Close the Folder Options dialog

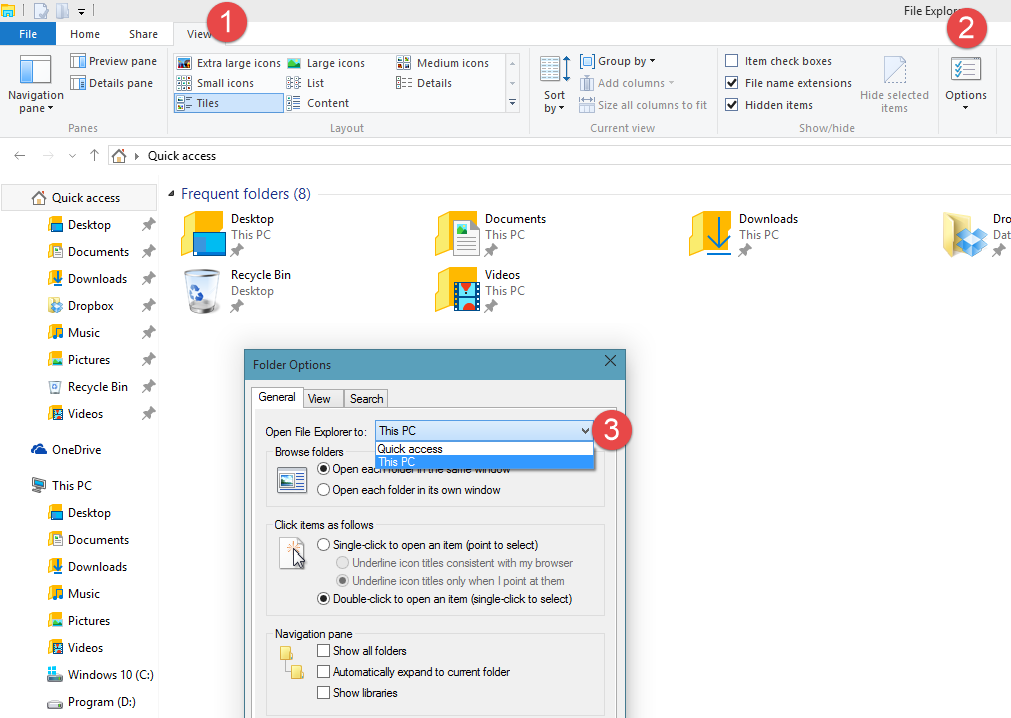tap(610, 361)
